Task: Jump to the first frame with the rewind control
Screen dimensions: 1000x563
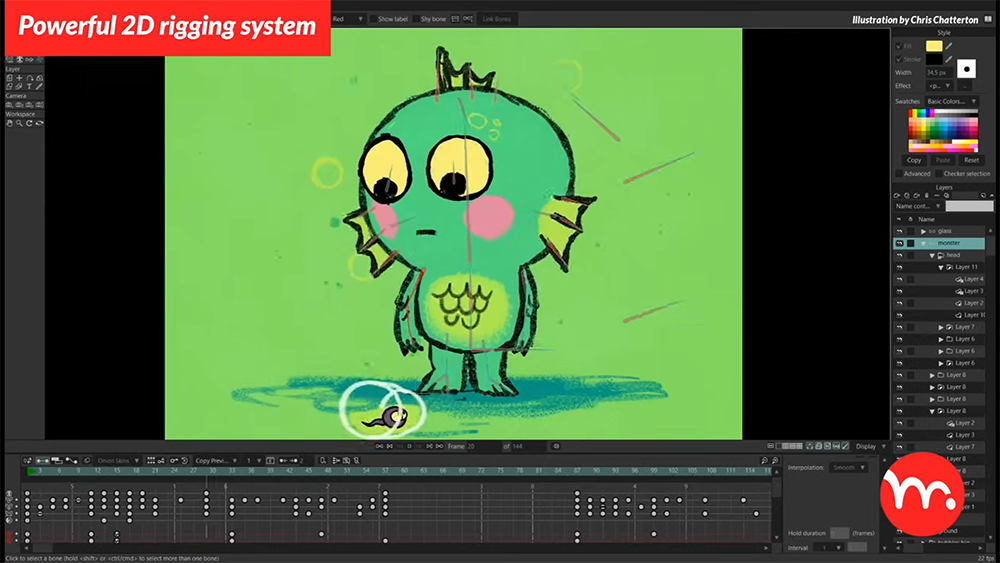Action: 379,446
